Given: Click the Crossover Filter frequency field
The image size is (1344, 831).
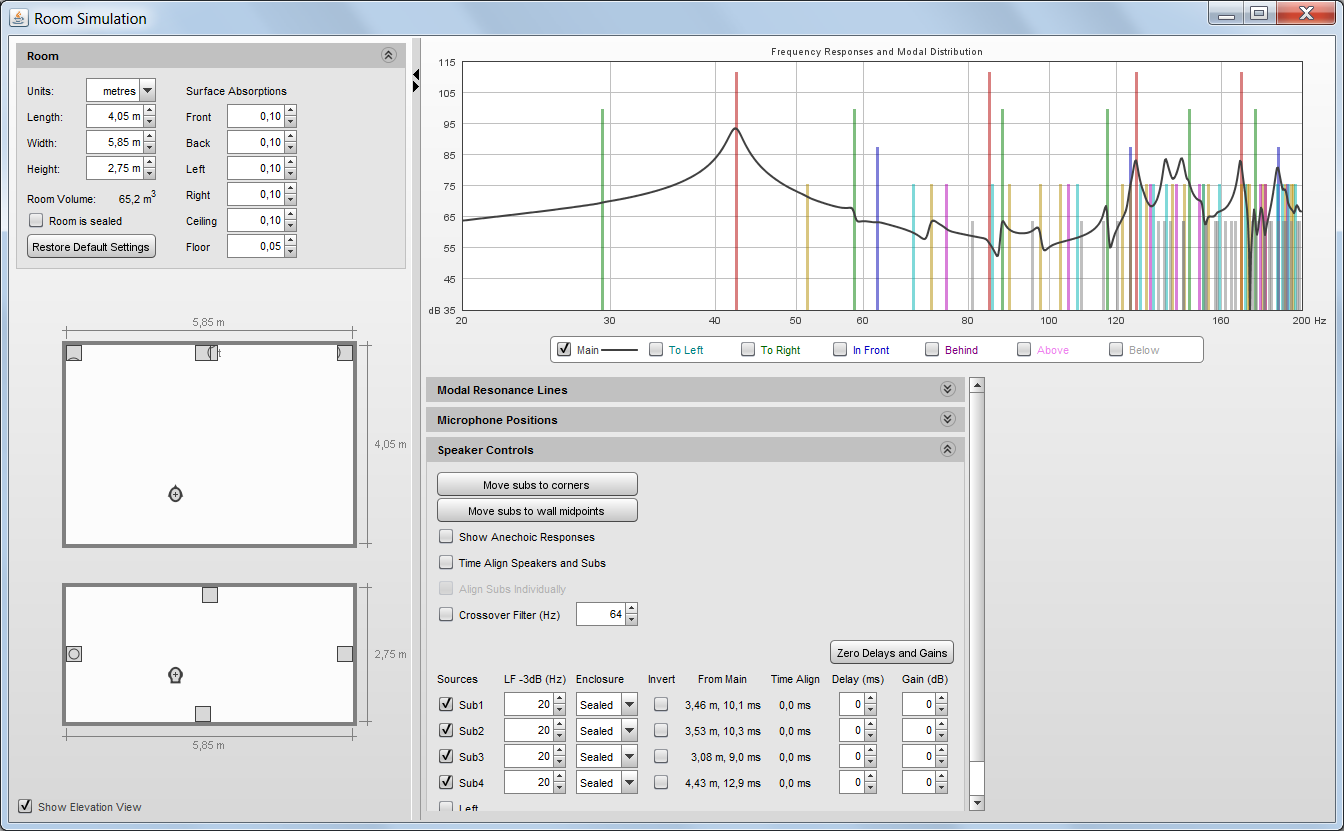Looking at the screenshot, I should tap(600, 615).
